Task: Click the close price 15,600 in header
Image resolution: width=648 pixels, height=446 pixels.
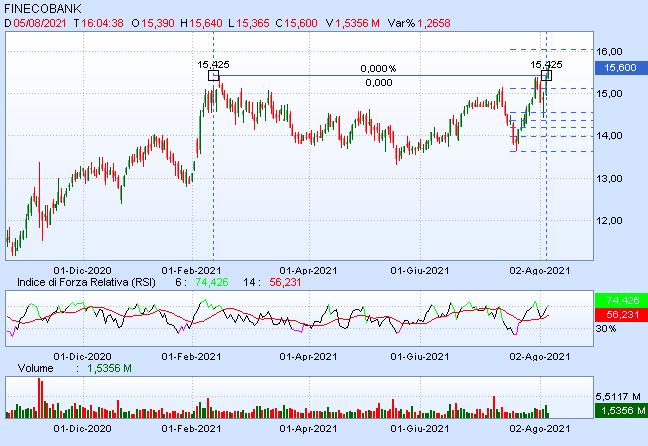Action: 301,23
